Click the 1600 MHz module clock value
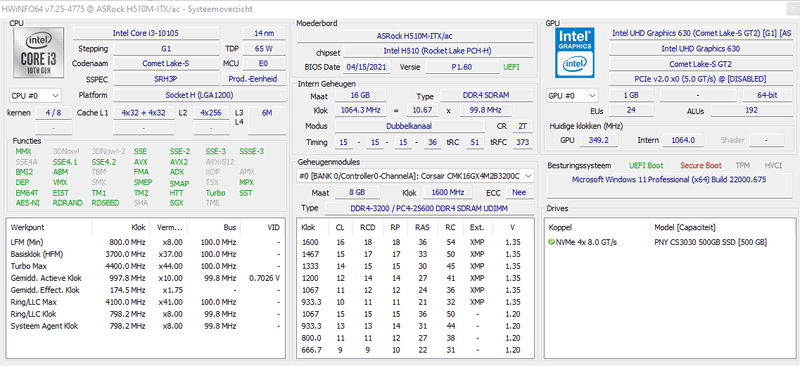The height and width of the screenshot is (366, 800). (449, 192)
